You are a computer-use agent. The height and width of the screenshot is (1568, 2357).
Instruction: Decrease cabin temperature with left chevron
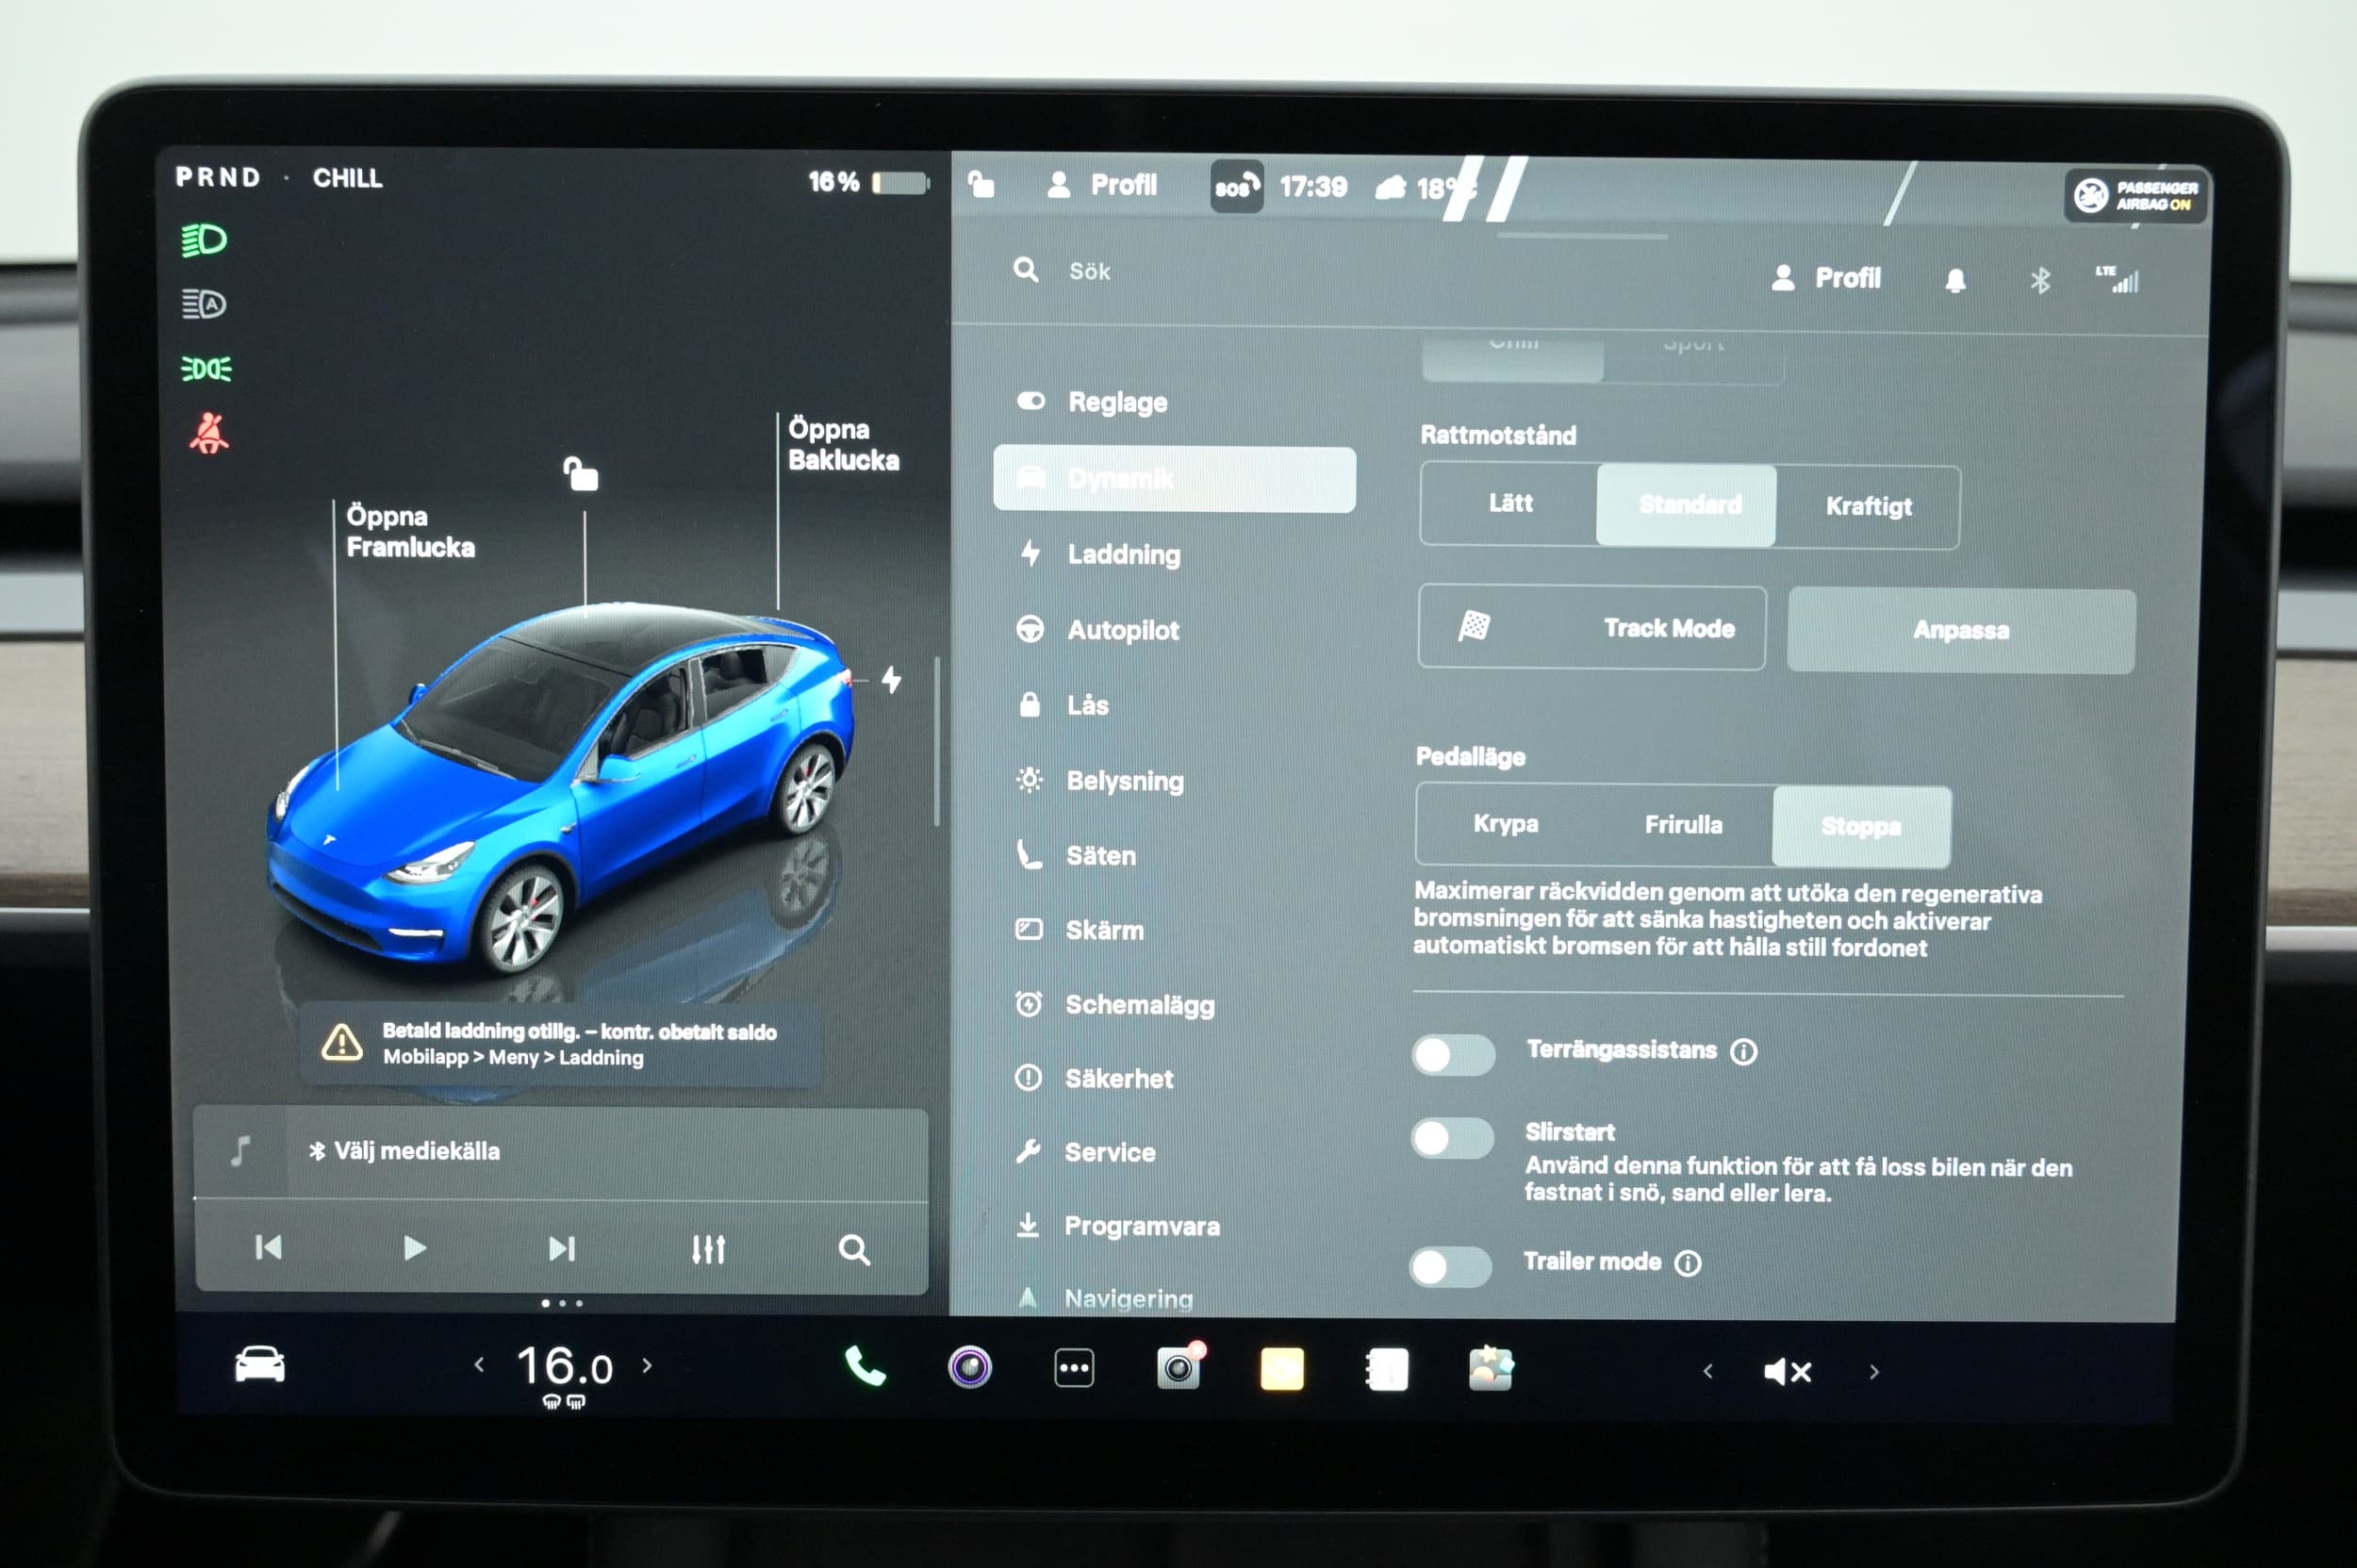coord(479,1365)
